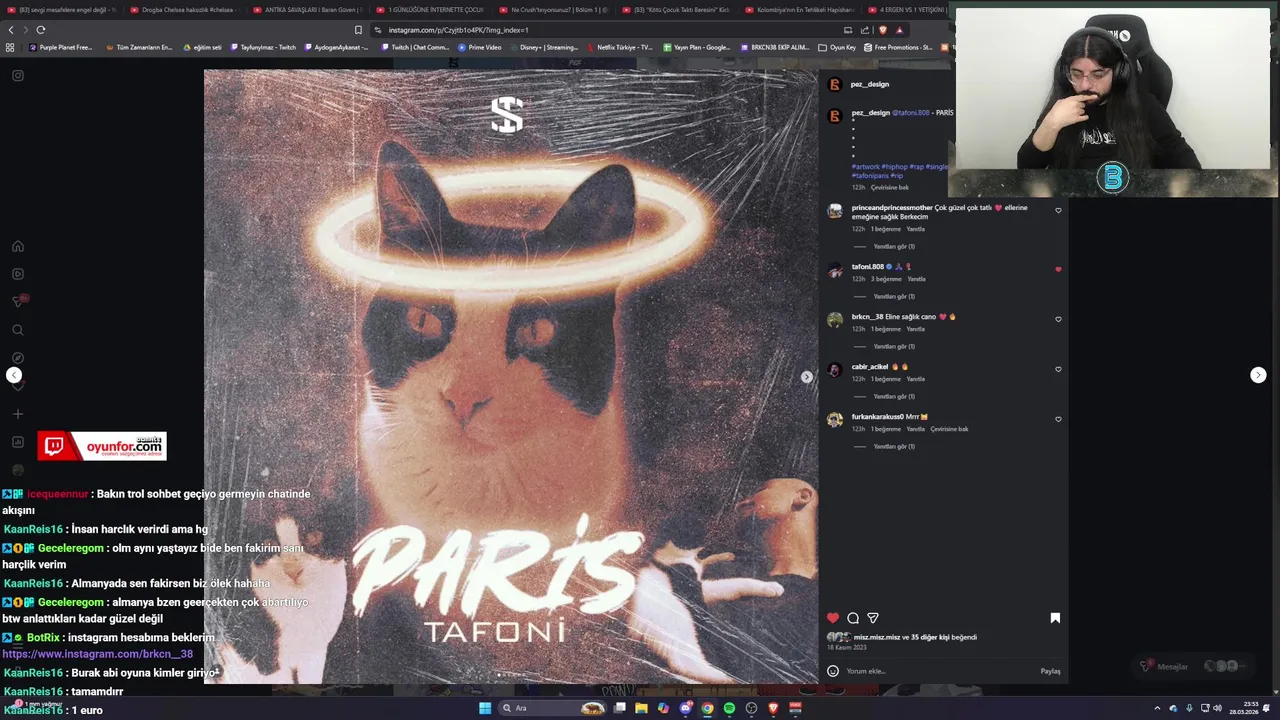This screenshot has width=1280, height=720.
Task: Click the browser back arrow
Action: 12,30
